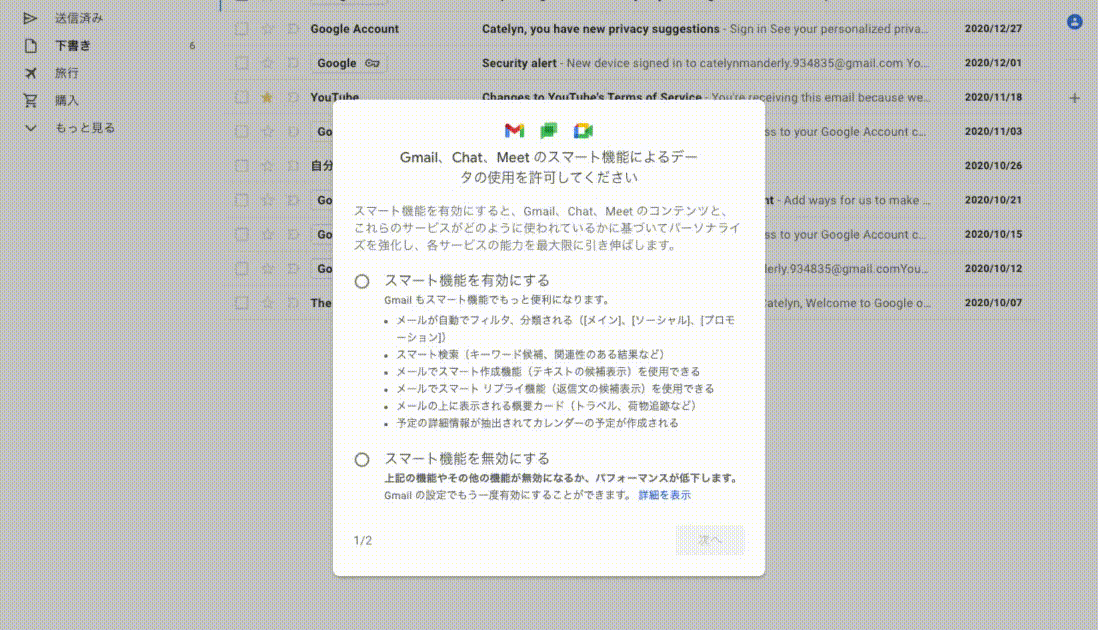Open the 下書き drafts folder
This screenshot has height=630, width=1098.
pyautogui.click(x=73, y=46)
